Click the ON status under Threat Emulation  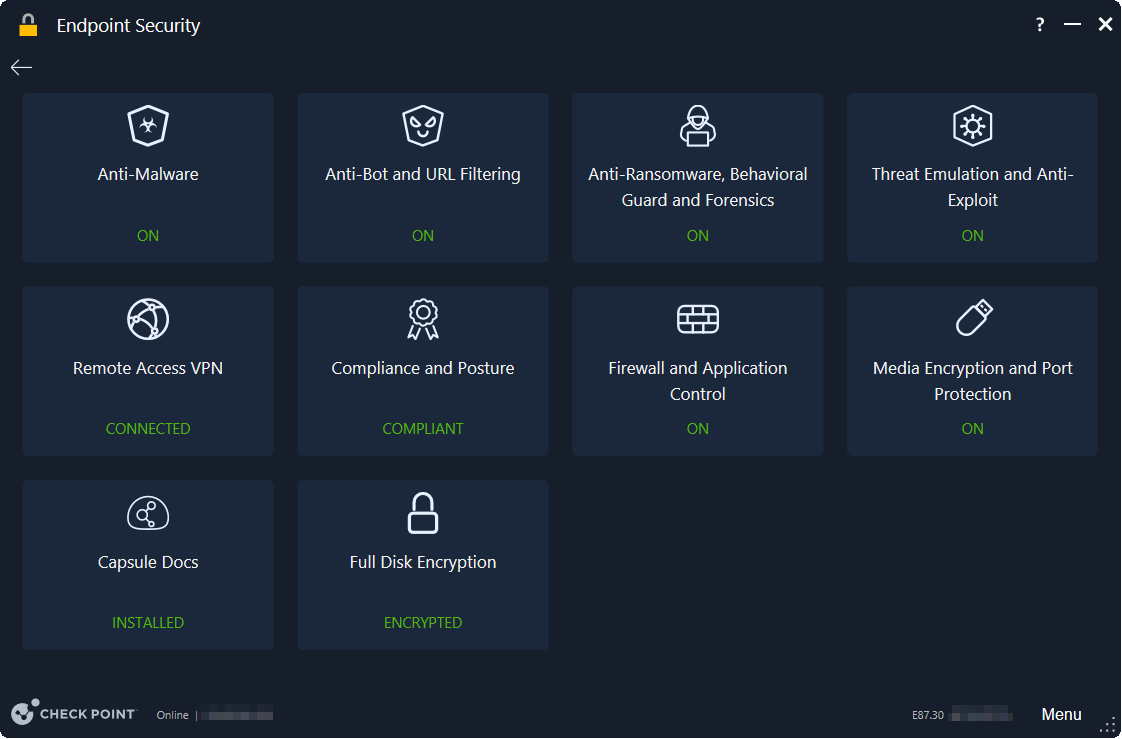tap(972, 235)
